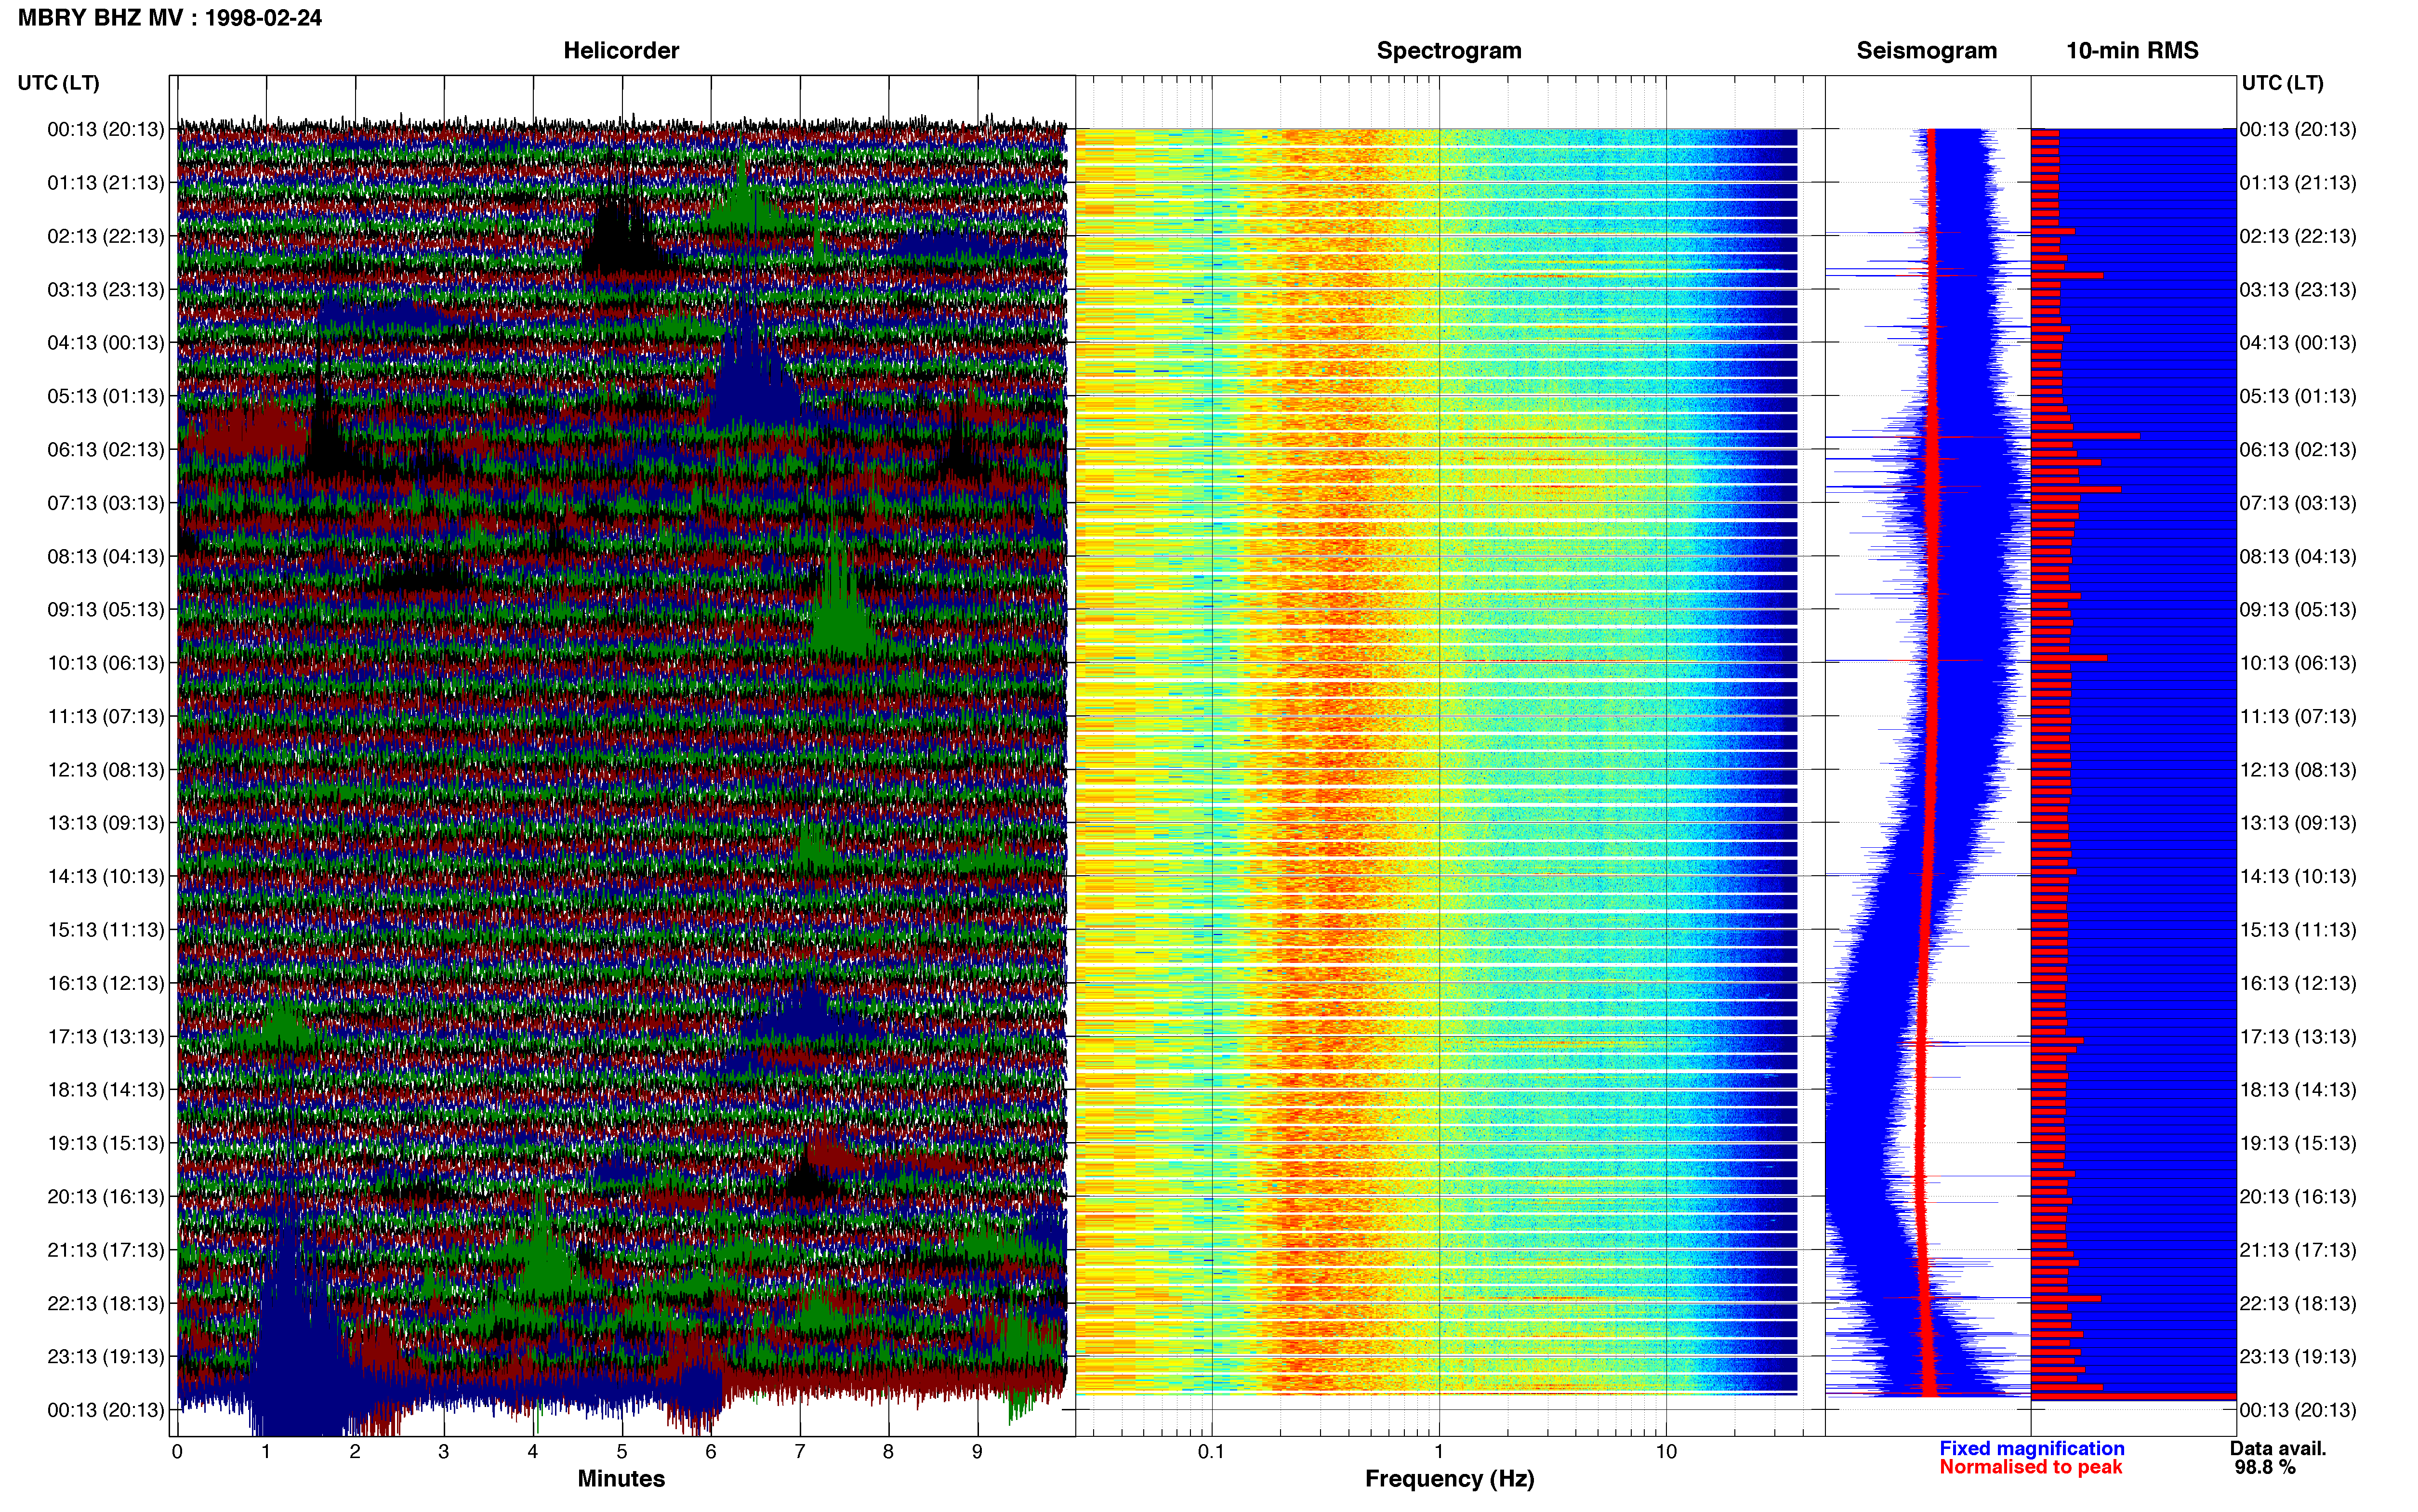Click the plot title 'MBRY BHZ MV : 1998-02-24'
Screen dimensions: 2418x1512
pyautogui.click(x=170, y=18)
